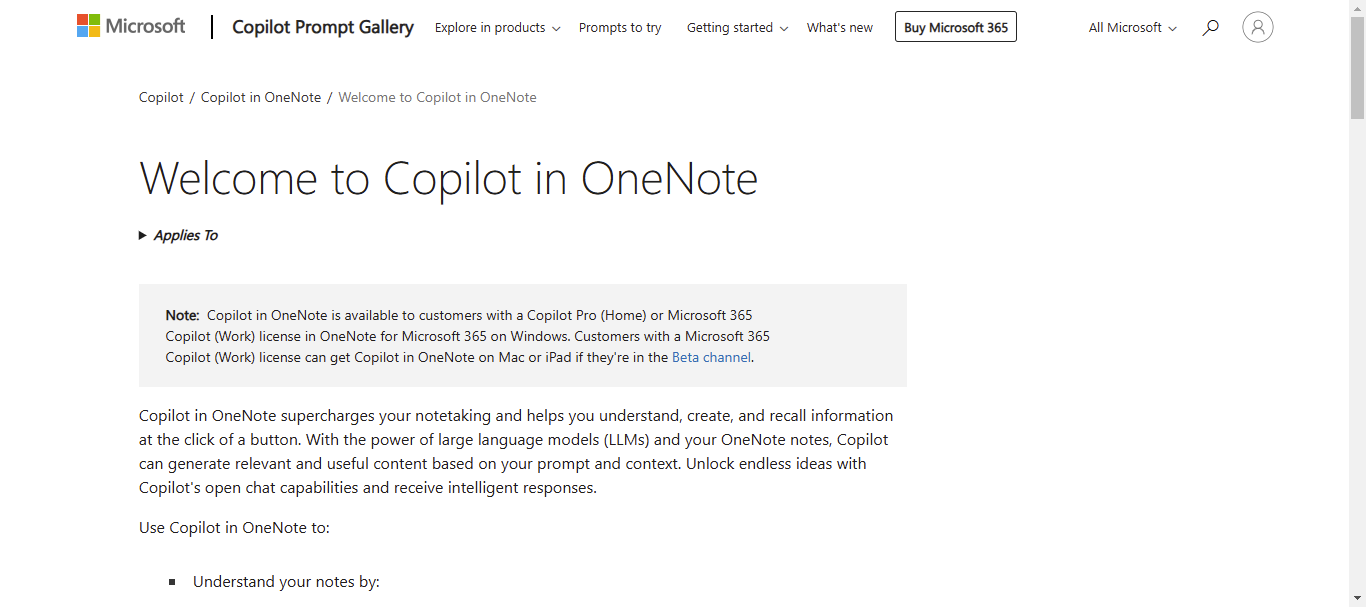Click the scrollbar down arrow
This screenshot has height=607, width=1366.
pyautogui.click(x=1357, y=599)
